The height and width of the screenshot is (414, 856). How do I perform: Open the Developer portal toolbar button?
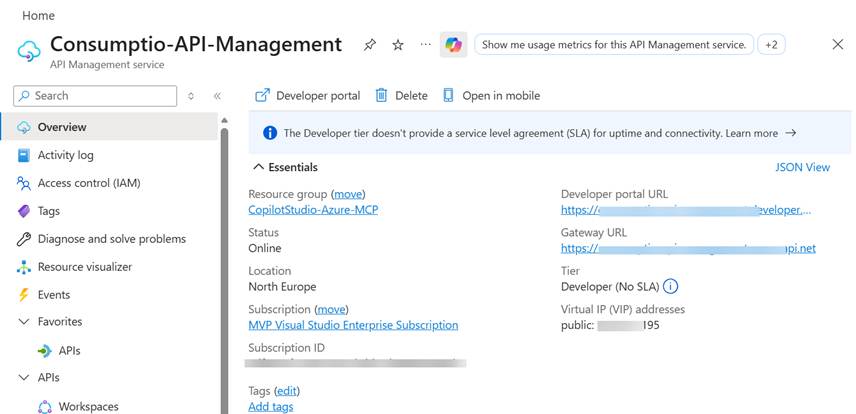point(308,96)
